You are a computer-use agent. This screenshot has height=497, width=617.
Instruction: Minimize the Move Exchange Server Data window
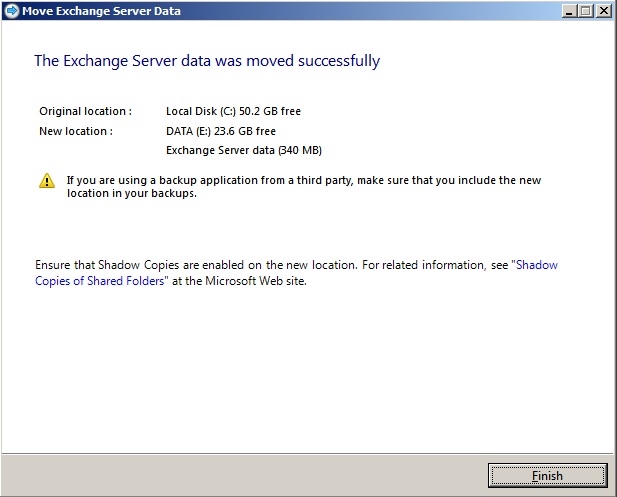[569, 11]
